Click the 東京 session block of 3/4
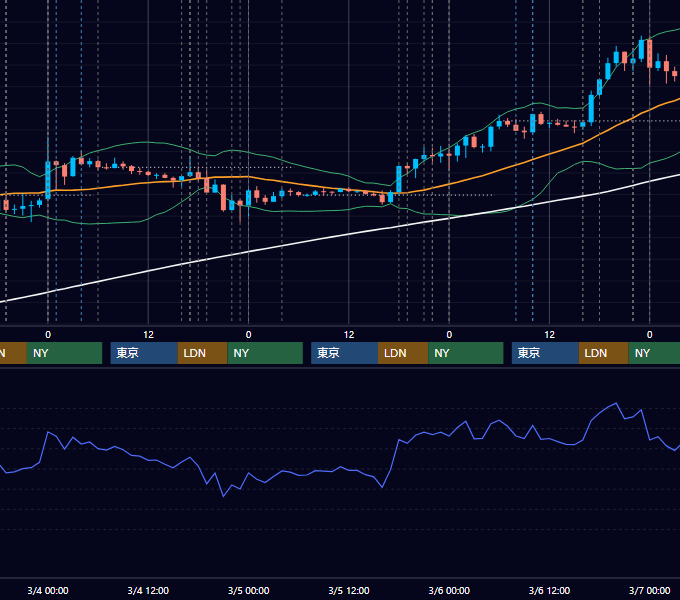The image size is (680, 600). click(144, 353)
